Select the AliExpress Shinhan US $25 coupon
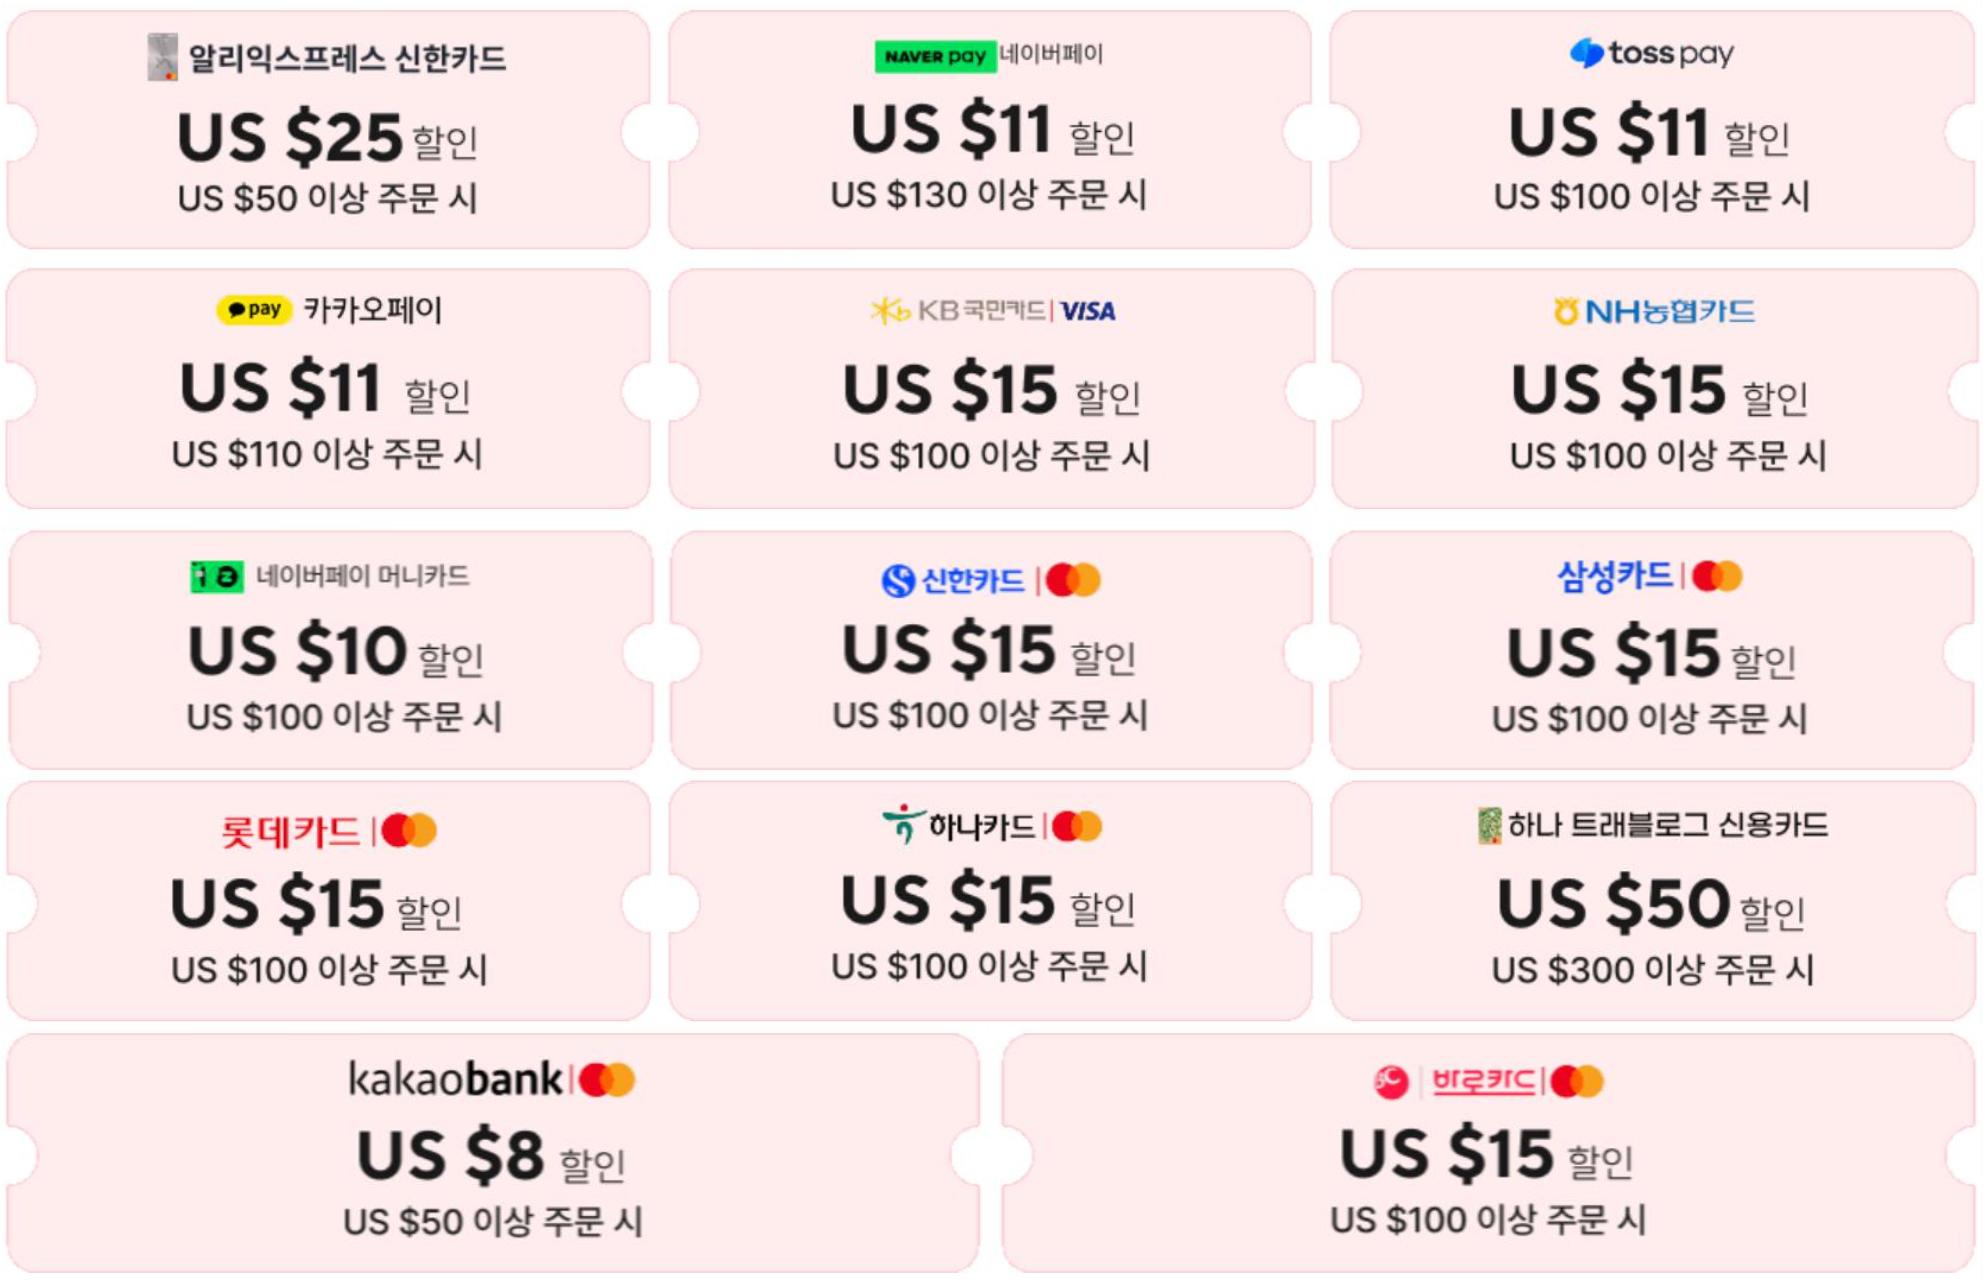The height and width of the screenshot is (1283, 1983). pos(328,130)
